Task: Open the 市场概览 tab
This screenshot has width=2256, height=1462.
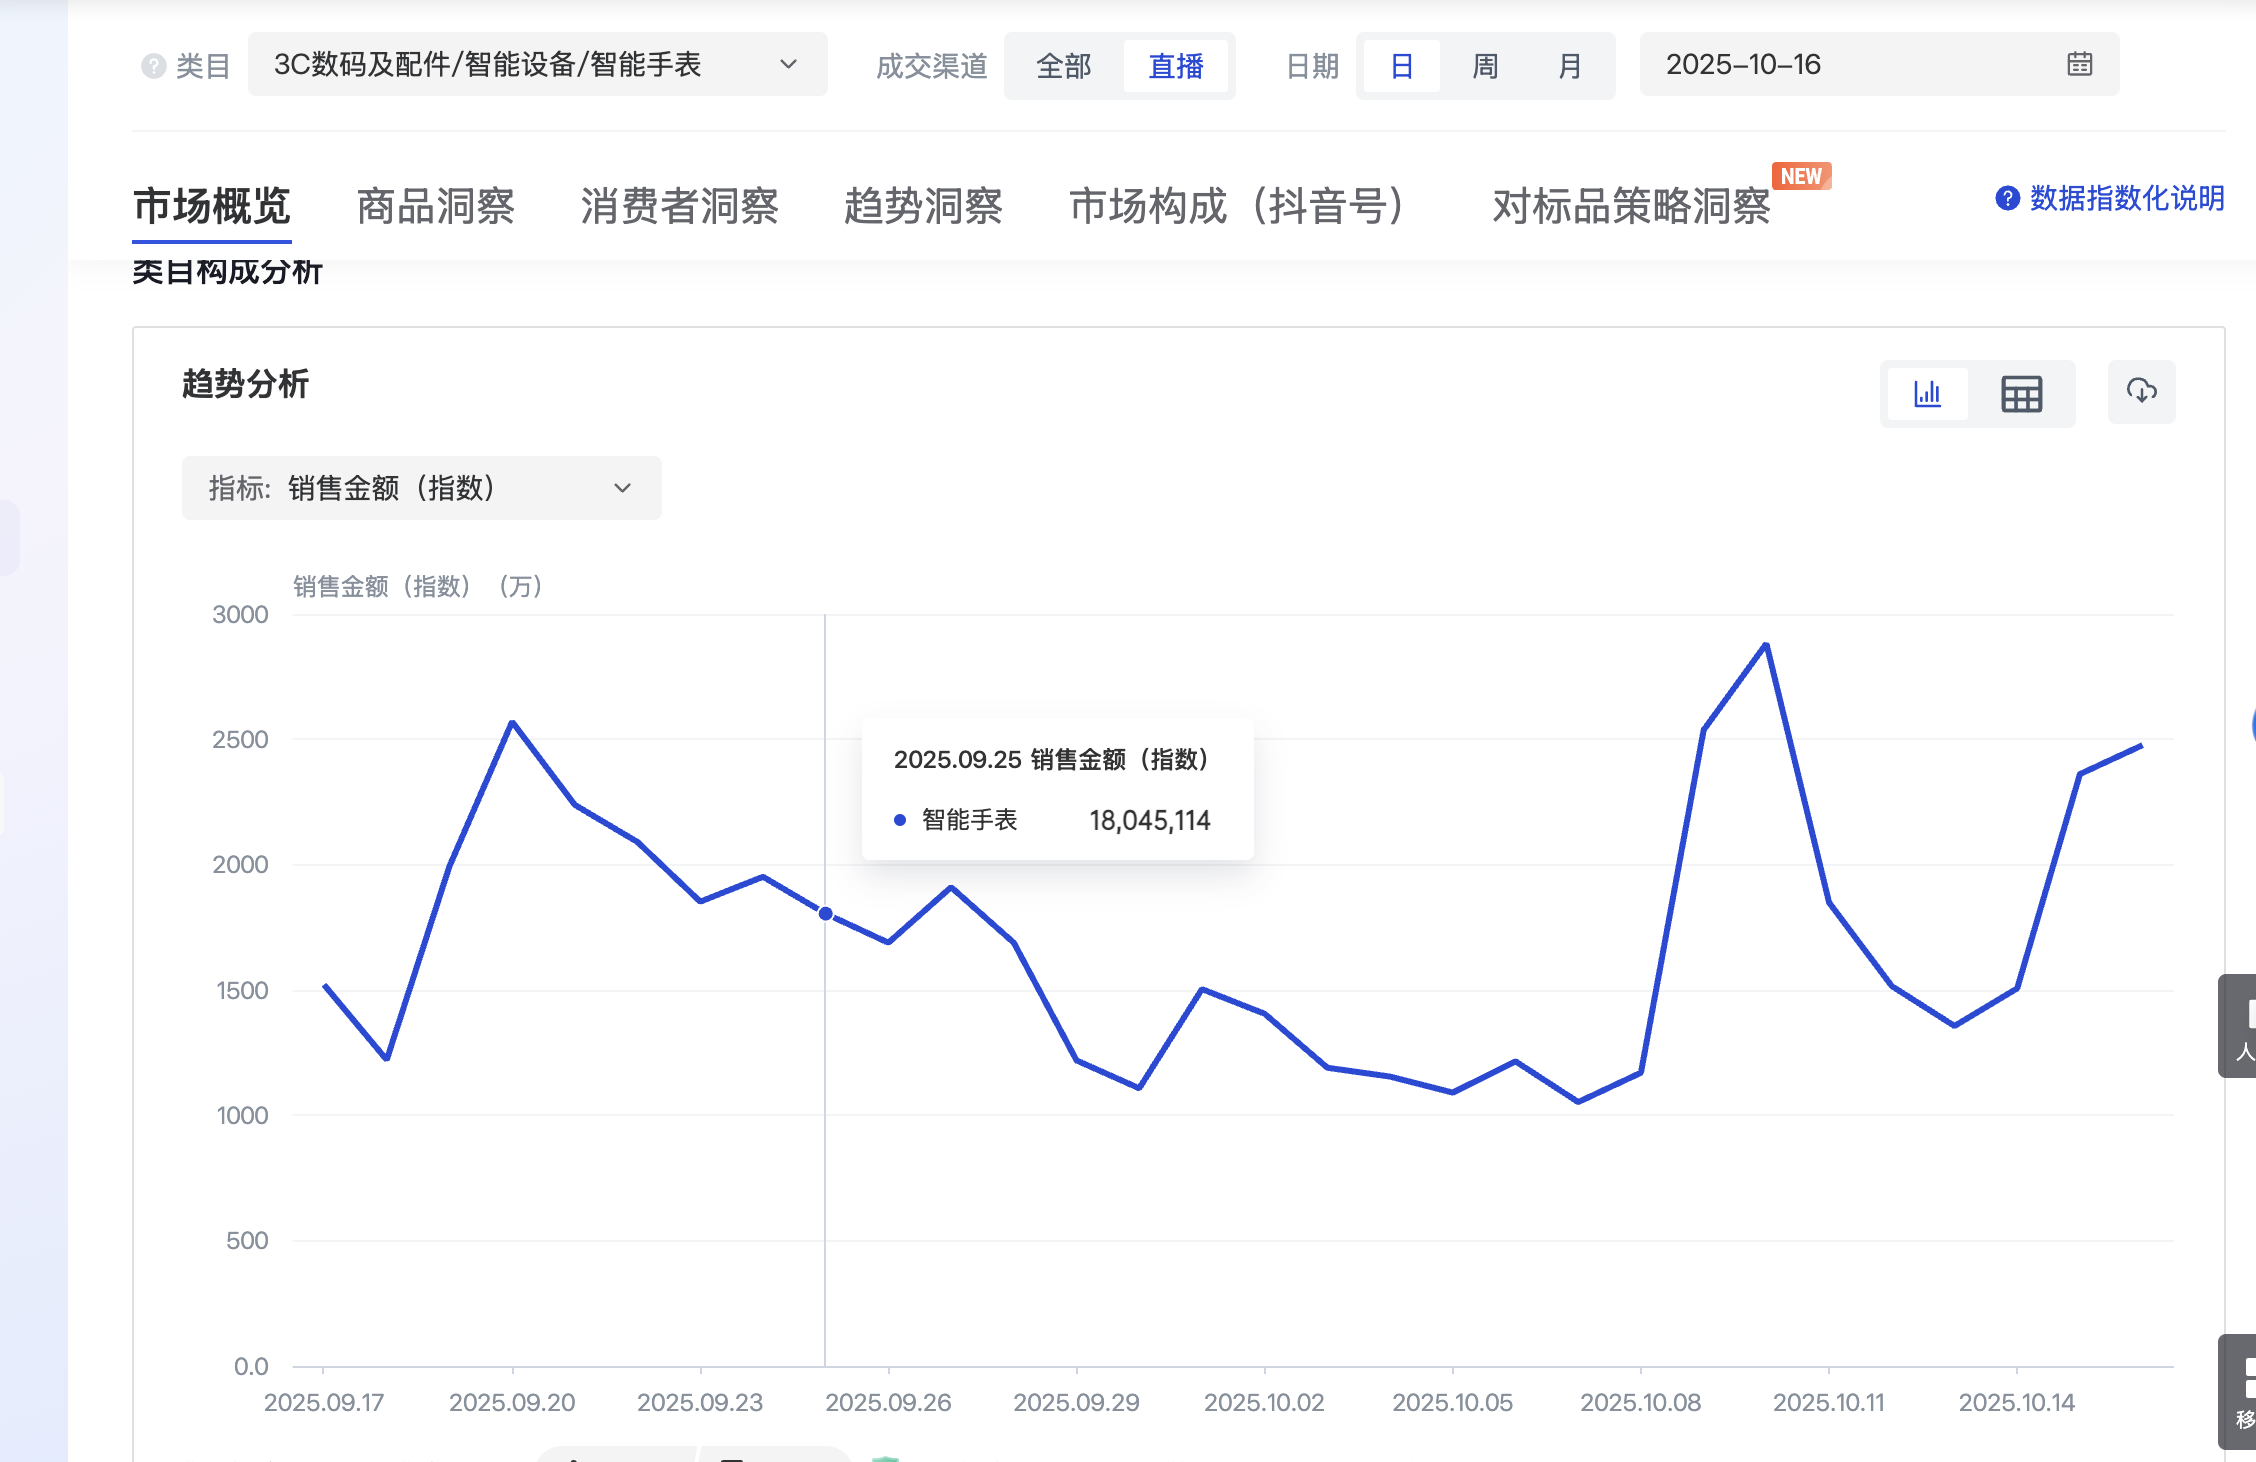Action: click(x=211, y=206)
